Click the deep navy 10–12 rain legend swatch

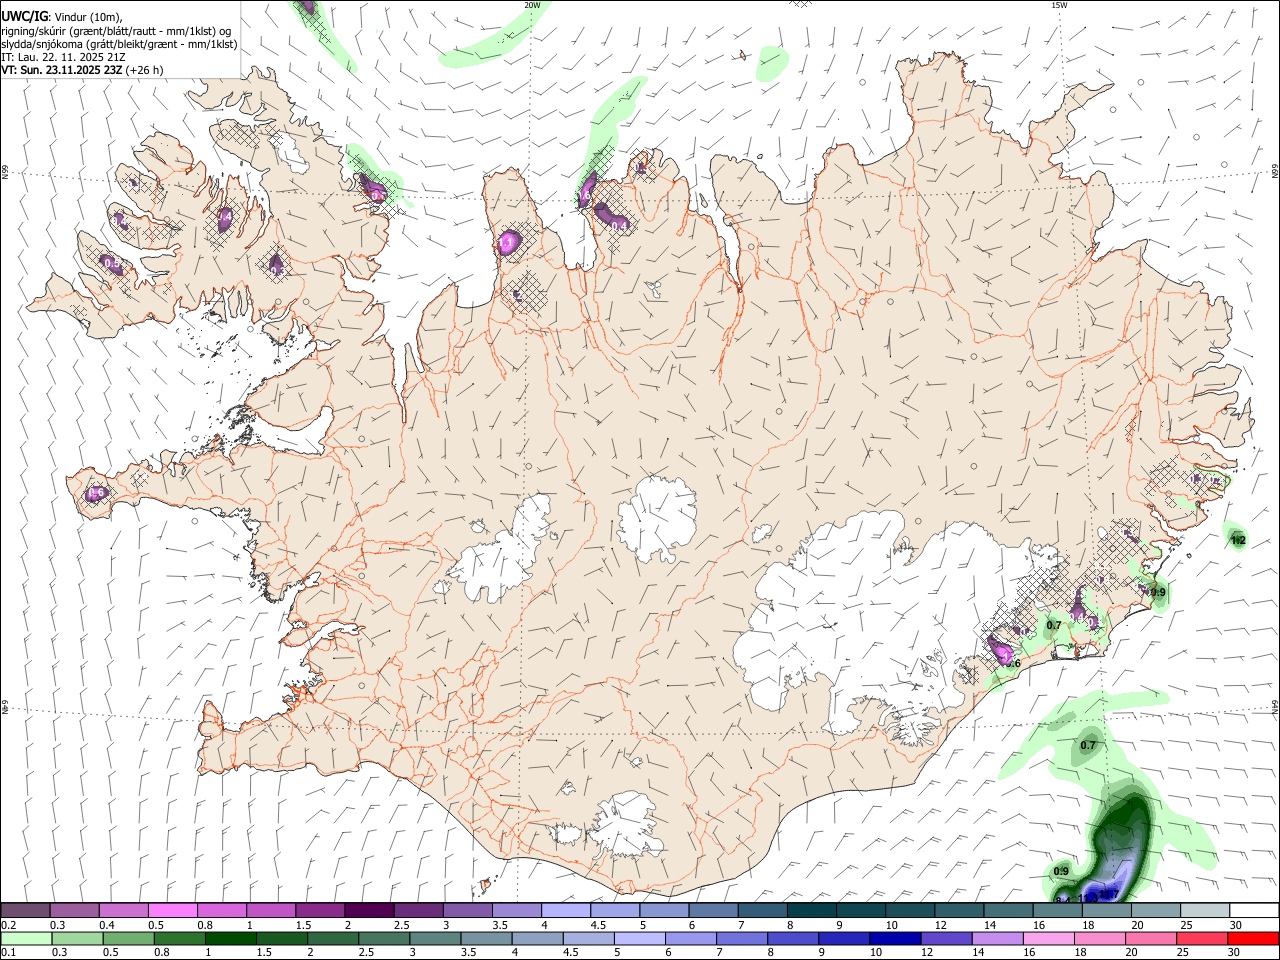895,938
